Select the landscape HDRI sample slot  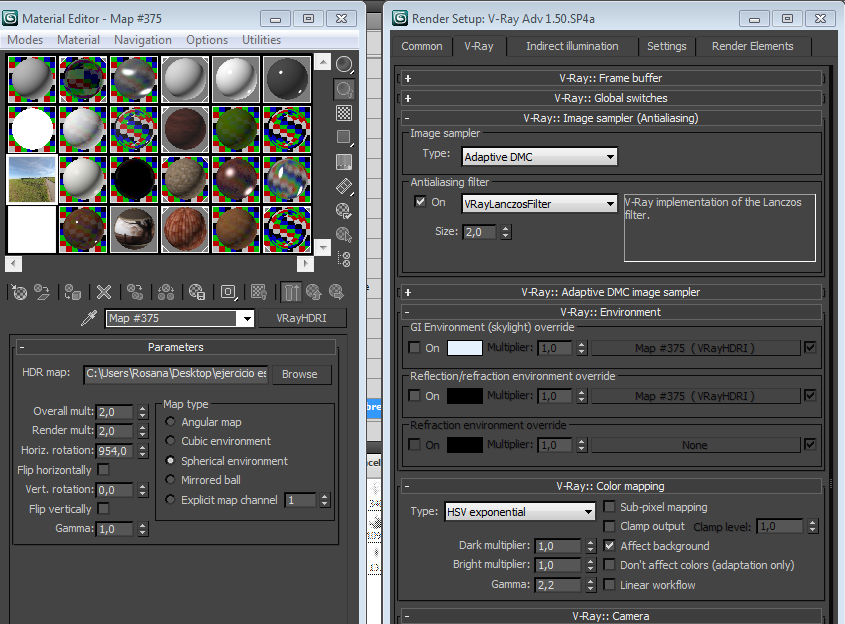(32, 179)
